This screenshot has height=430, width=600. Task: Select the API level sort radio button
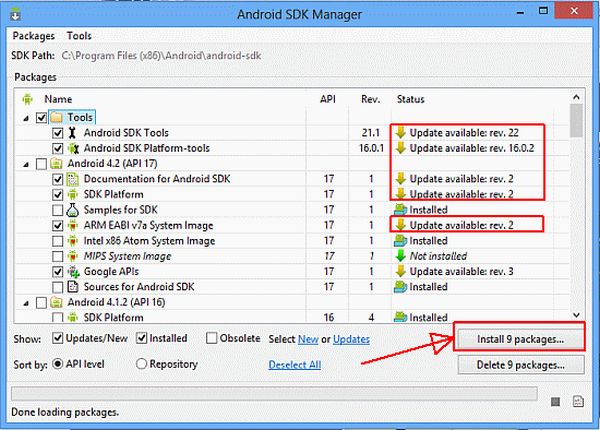pyautogui.click(x=57, y=364)
